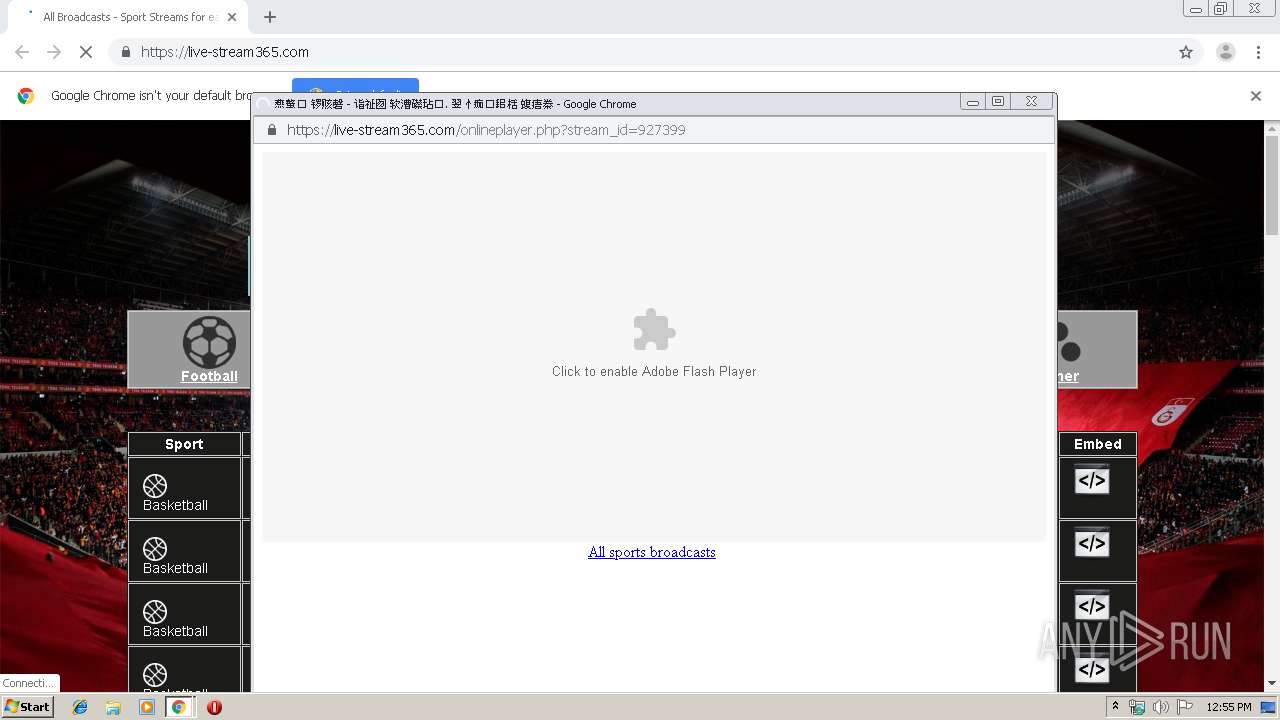Click the main window address bar

coord(655,52)
